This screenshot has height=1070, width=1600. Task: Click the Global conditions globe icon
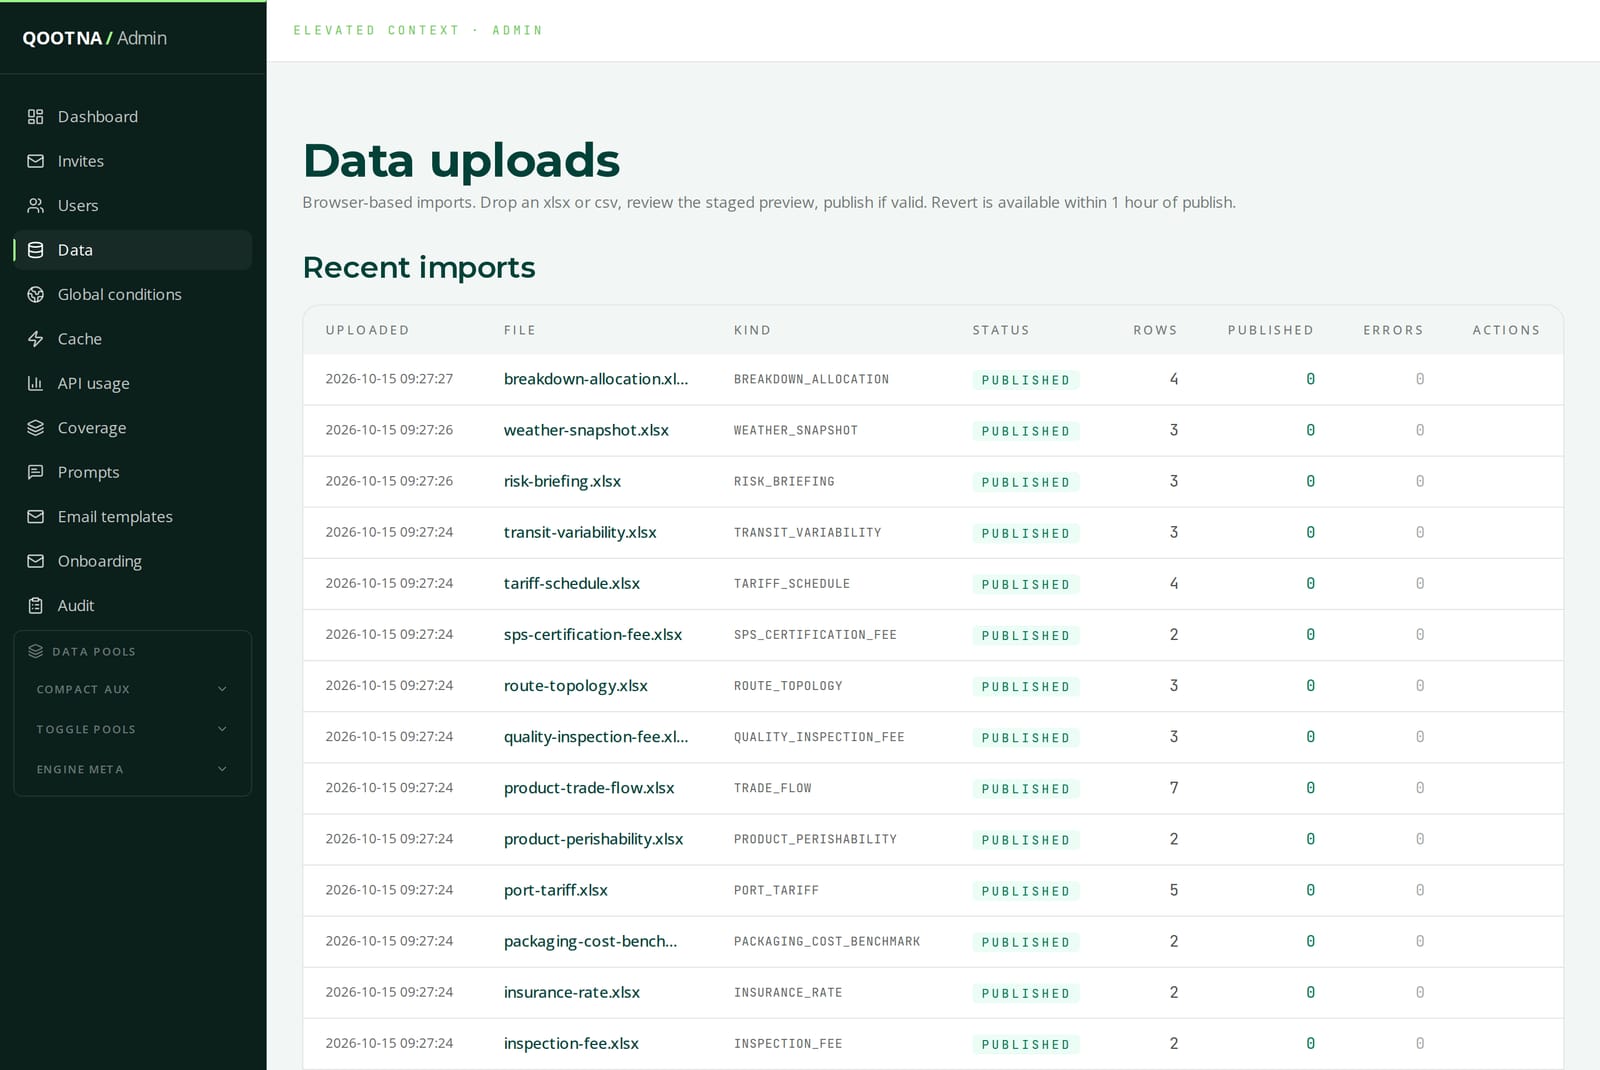[x=36, y=295]
